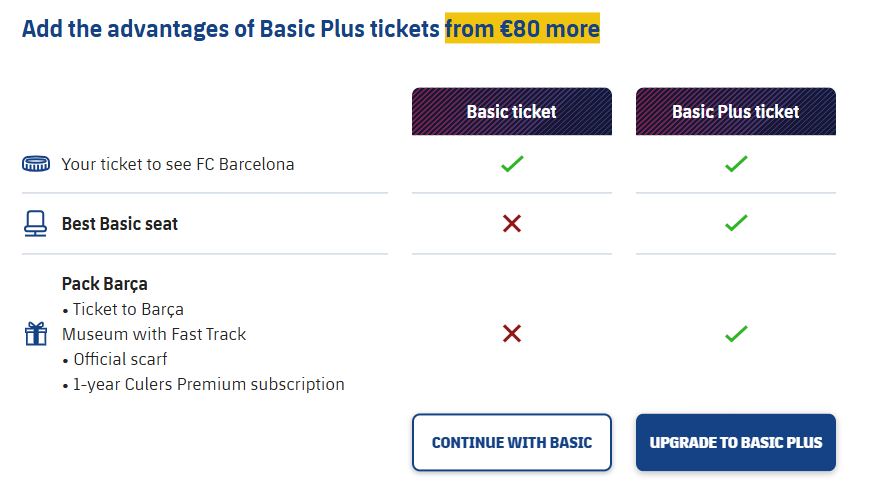
Task: Click the seat icon next to Best Basic seat
Action: coord(36,224)
